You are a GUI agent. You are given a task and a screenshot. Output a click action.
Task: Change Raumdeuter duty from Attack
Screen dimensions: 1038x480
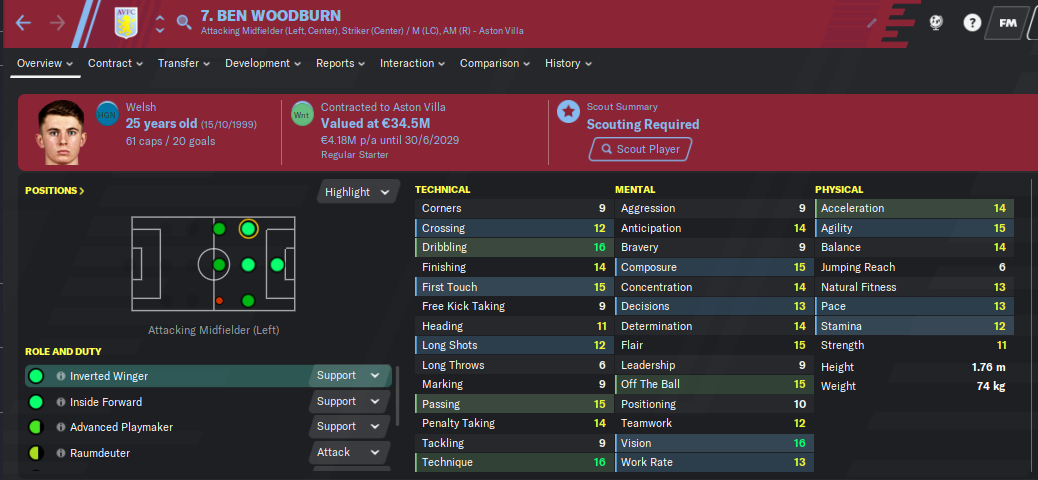pyautogui.click(x=349, y=453)
